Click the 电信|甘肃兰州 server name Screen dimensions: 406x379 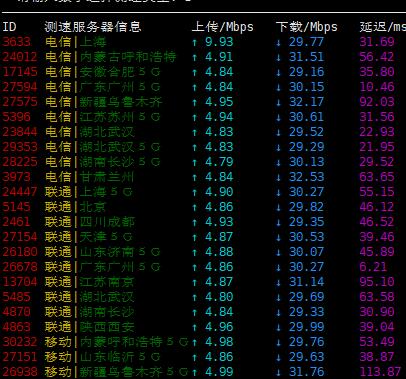(x=90, y=177)
